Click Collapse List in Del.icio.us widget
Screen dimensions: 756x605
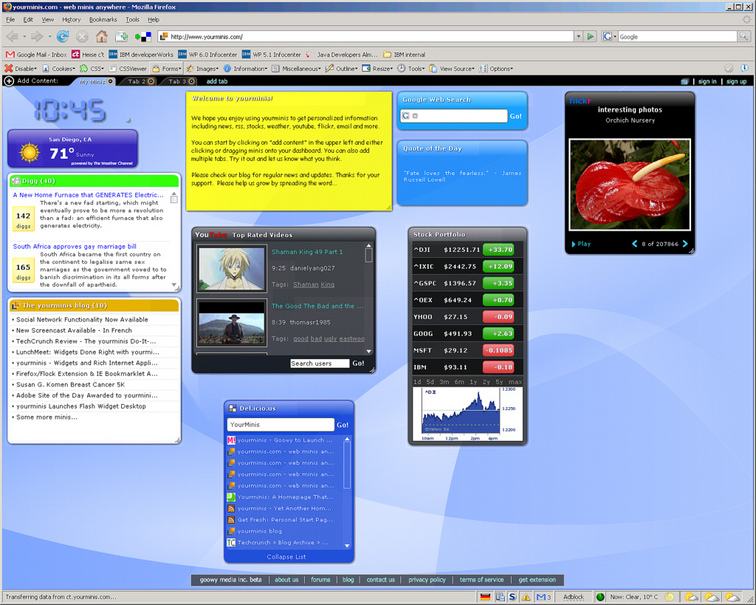click(286, 556)
